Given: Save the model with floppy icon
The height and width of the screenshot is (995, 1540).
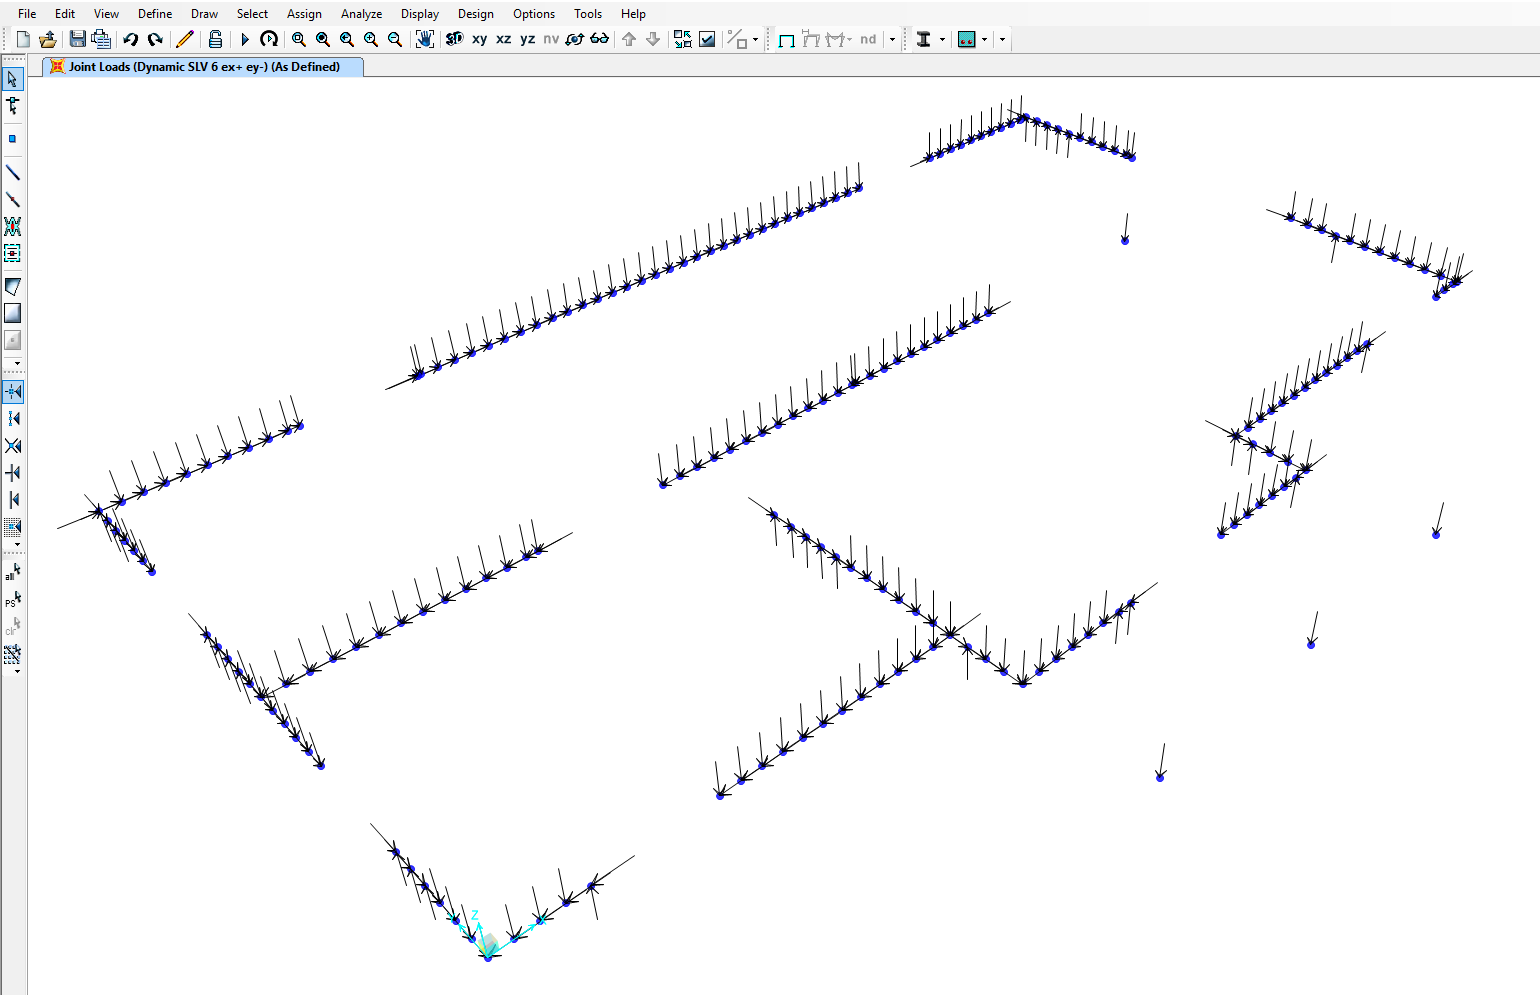Looking at the screenshot, I should click(77, 39).
